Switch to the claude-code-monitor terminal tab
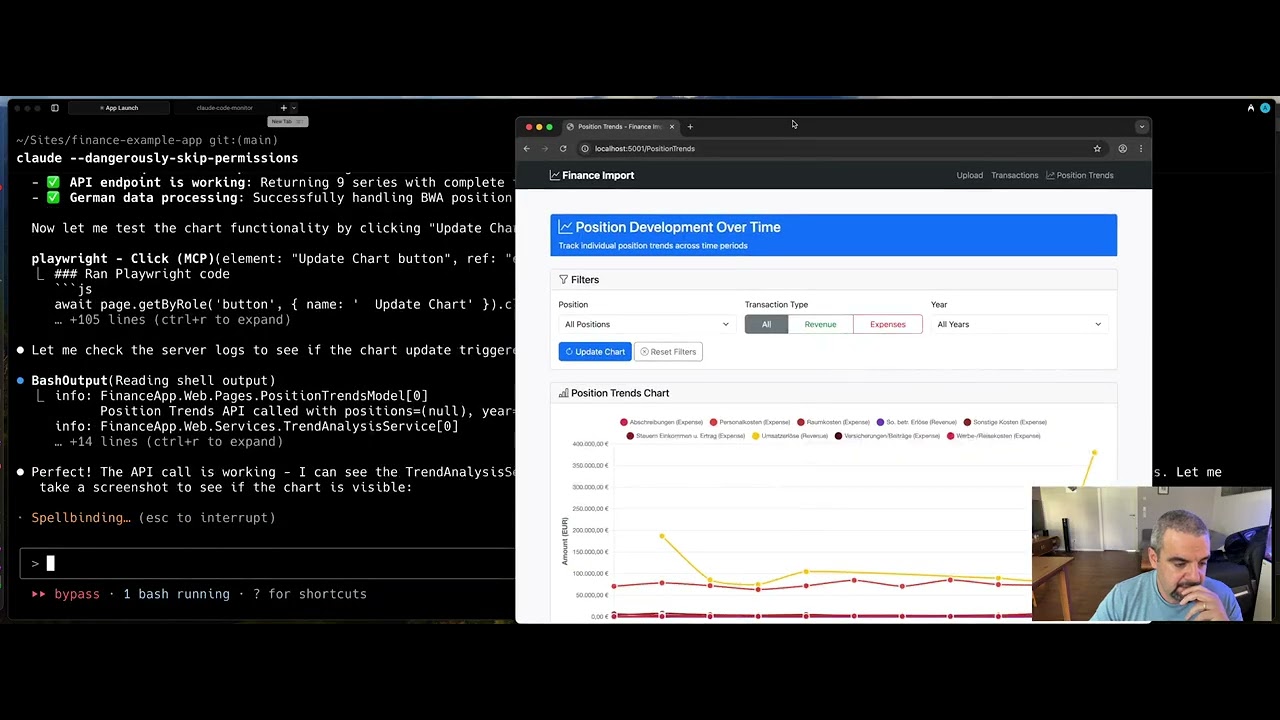Viewport: 1280px width, 720px height. tap(224, 108)
